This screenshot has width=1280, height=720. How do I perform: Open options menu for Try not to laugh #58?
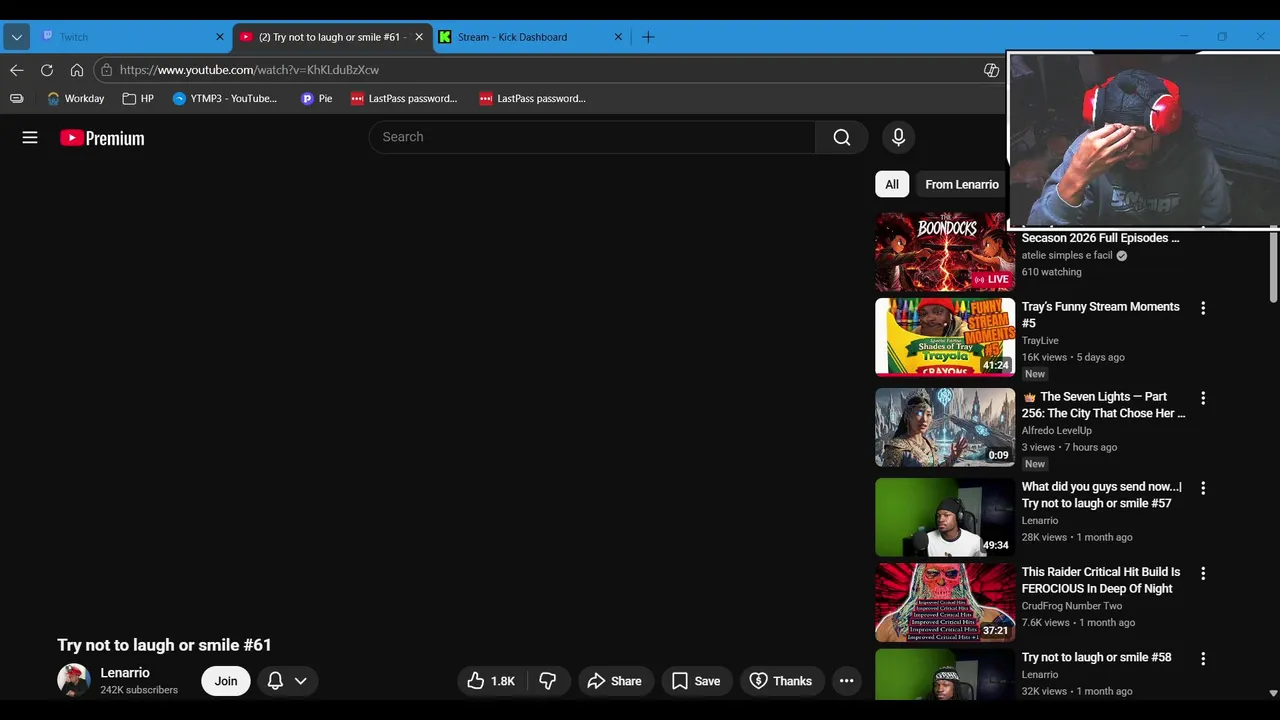(x=1203, y=659)
